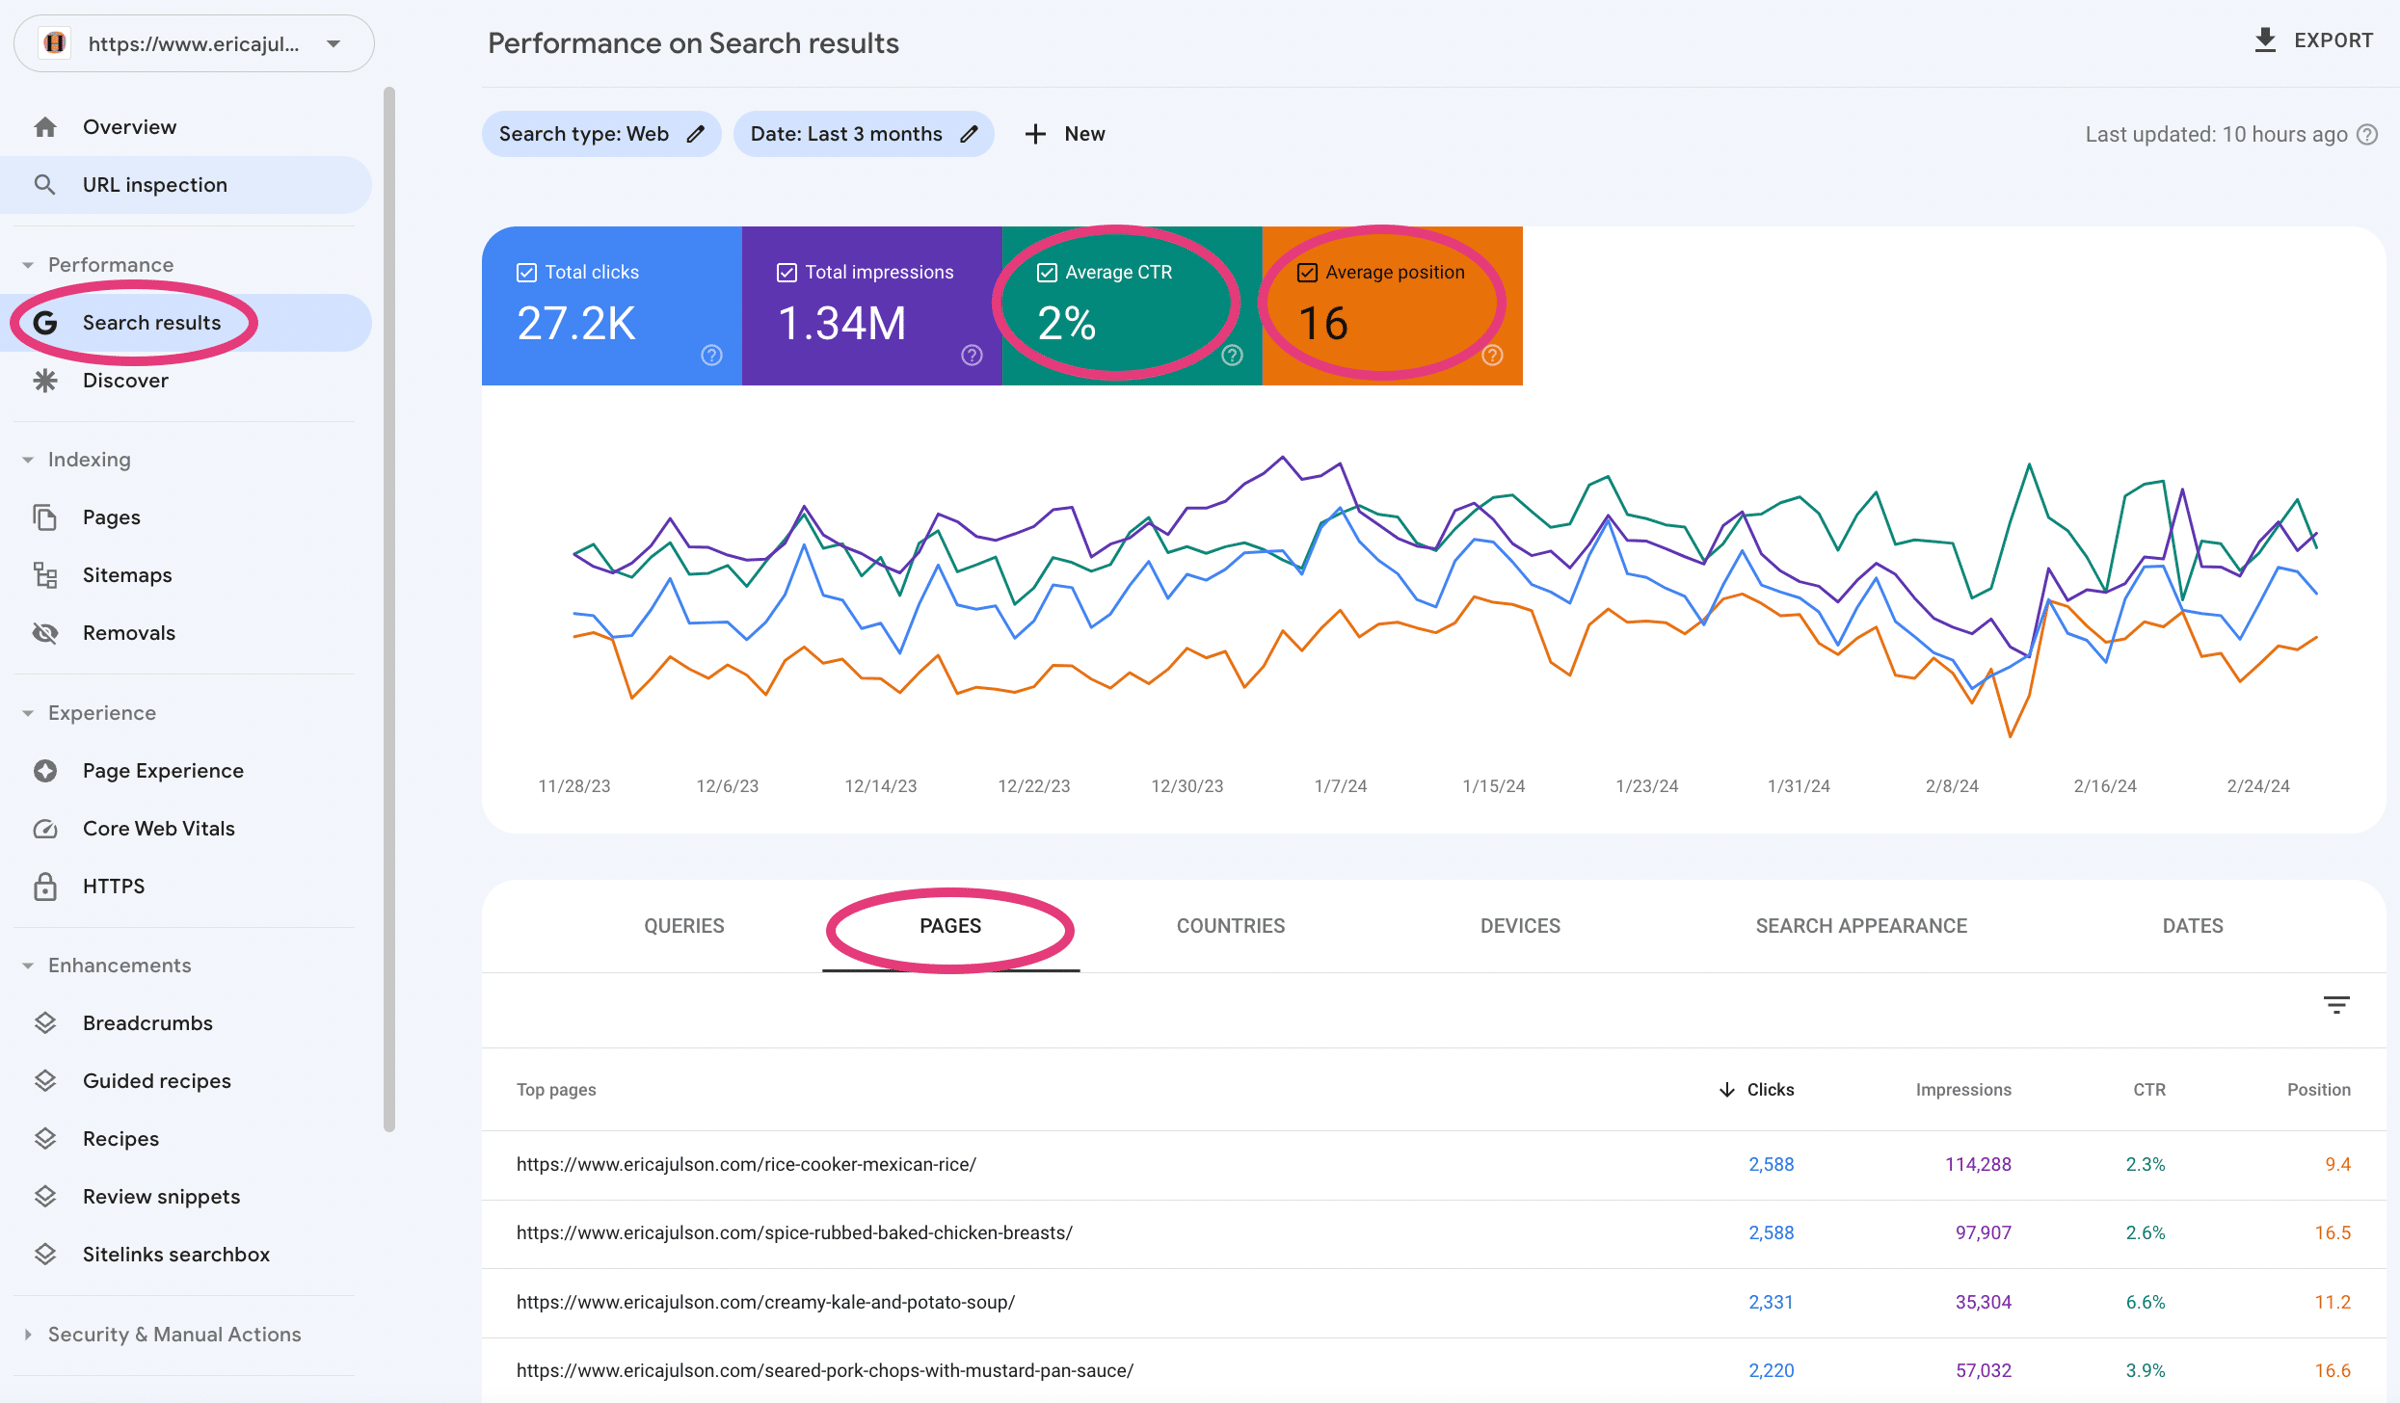Open Total clicks help question icon
This screenshot has width=2400, height=1403.
coord(711,355)
